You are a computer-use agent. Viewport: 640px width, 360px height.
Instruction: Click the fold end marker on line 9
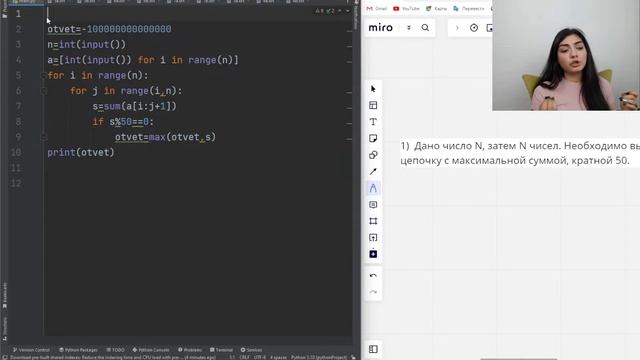43,137
